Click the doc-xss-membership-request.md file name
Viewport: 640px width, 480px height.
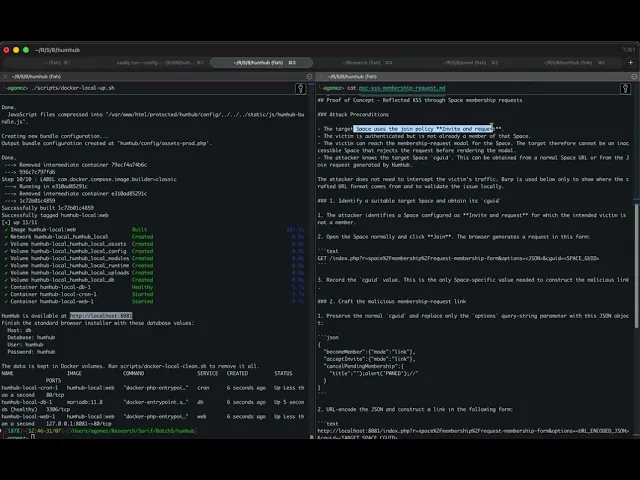(402, 88)
